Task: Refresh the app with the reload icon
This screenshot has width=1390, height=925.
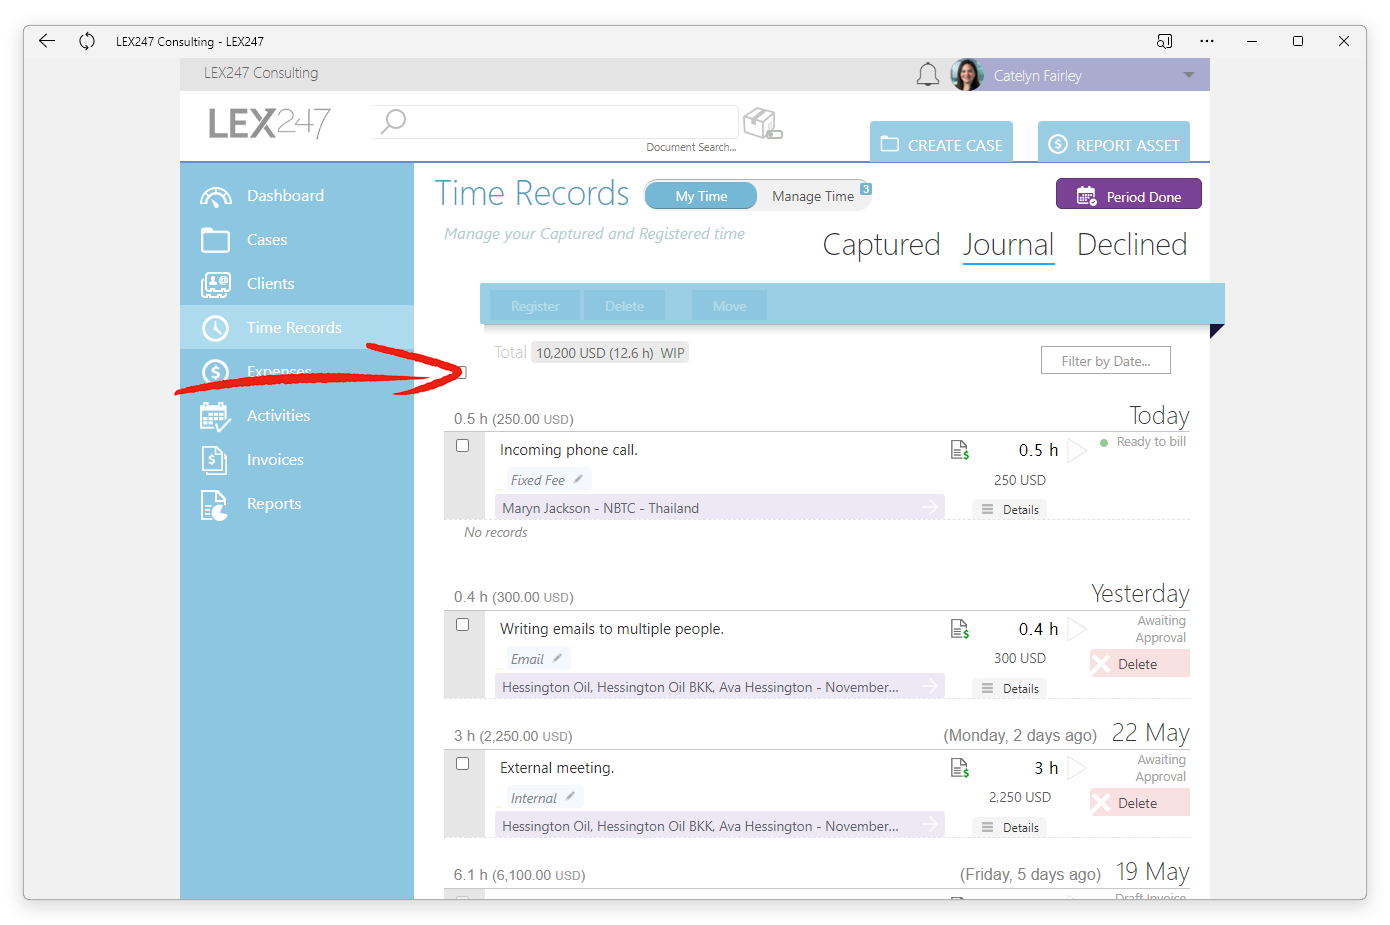Action: [87, 41]
